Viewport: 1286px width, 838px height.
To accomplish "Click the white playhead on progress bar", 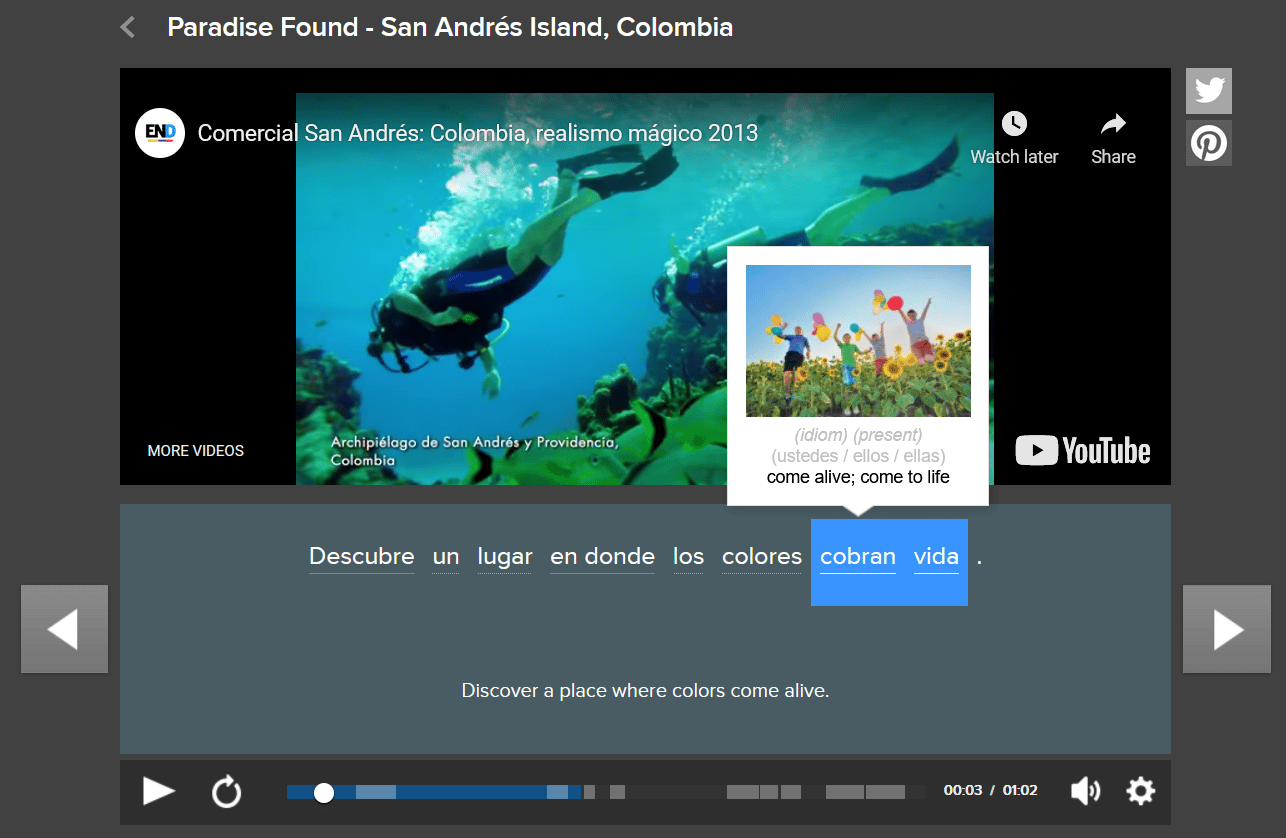I will [x=323, y=792].
